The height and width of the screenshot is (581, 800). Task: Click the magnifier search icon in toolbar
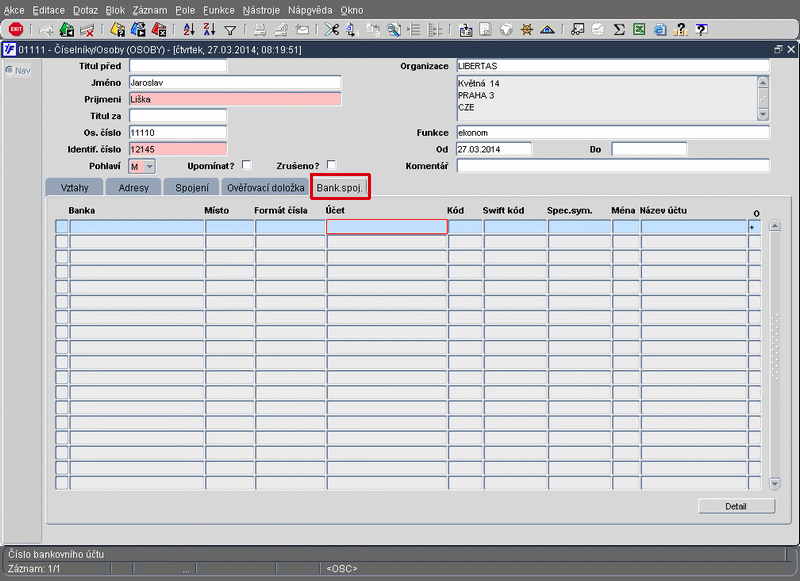(x=393, y=30)
